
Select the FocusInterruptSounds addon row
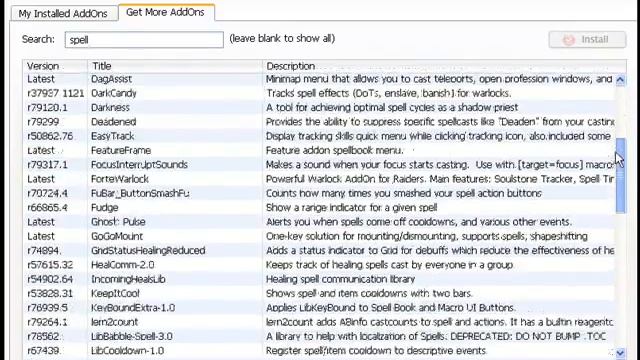coord(319,165)
